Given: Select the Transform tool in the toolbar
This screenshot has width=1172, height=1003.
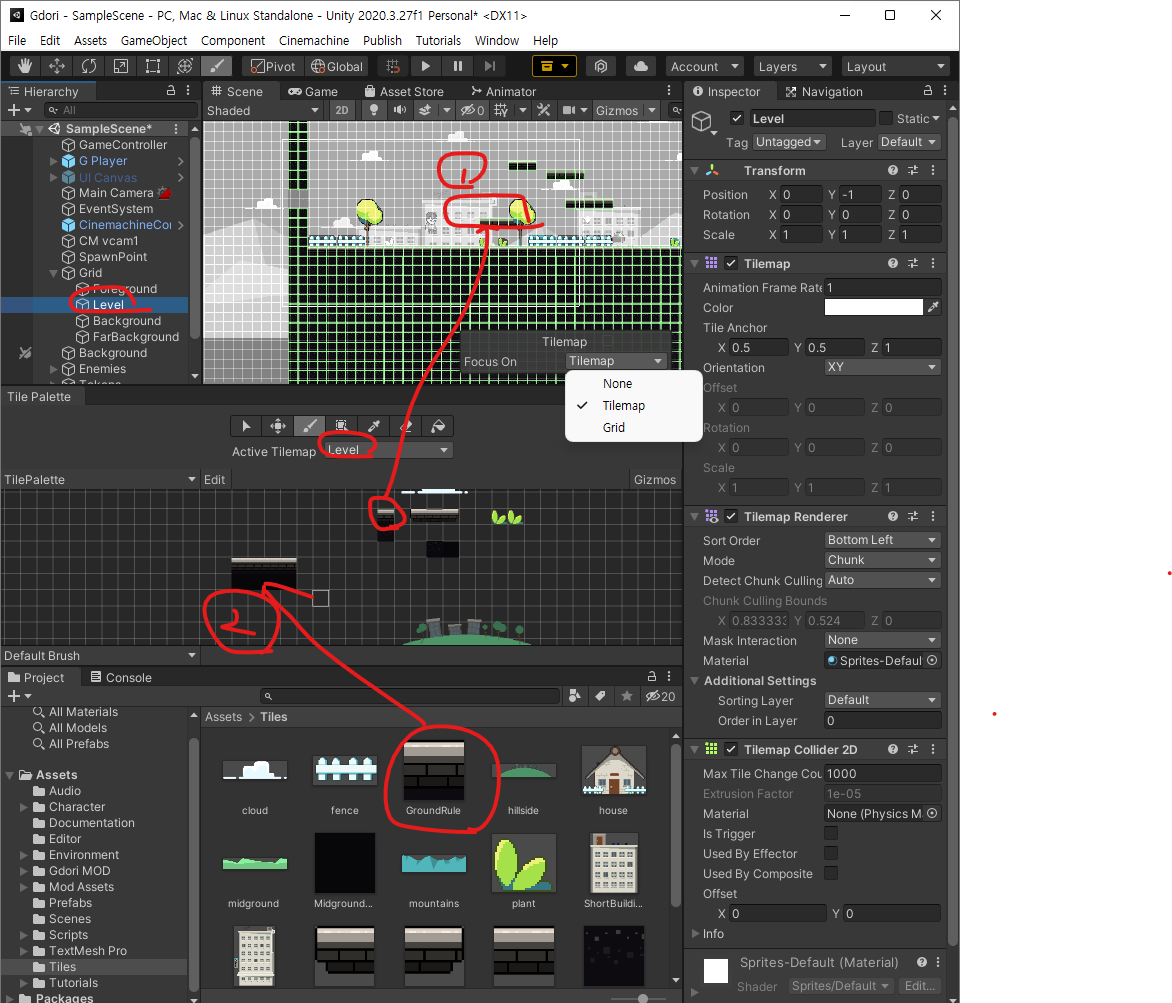Looking at the screenshot, I should (185, 67).
